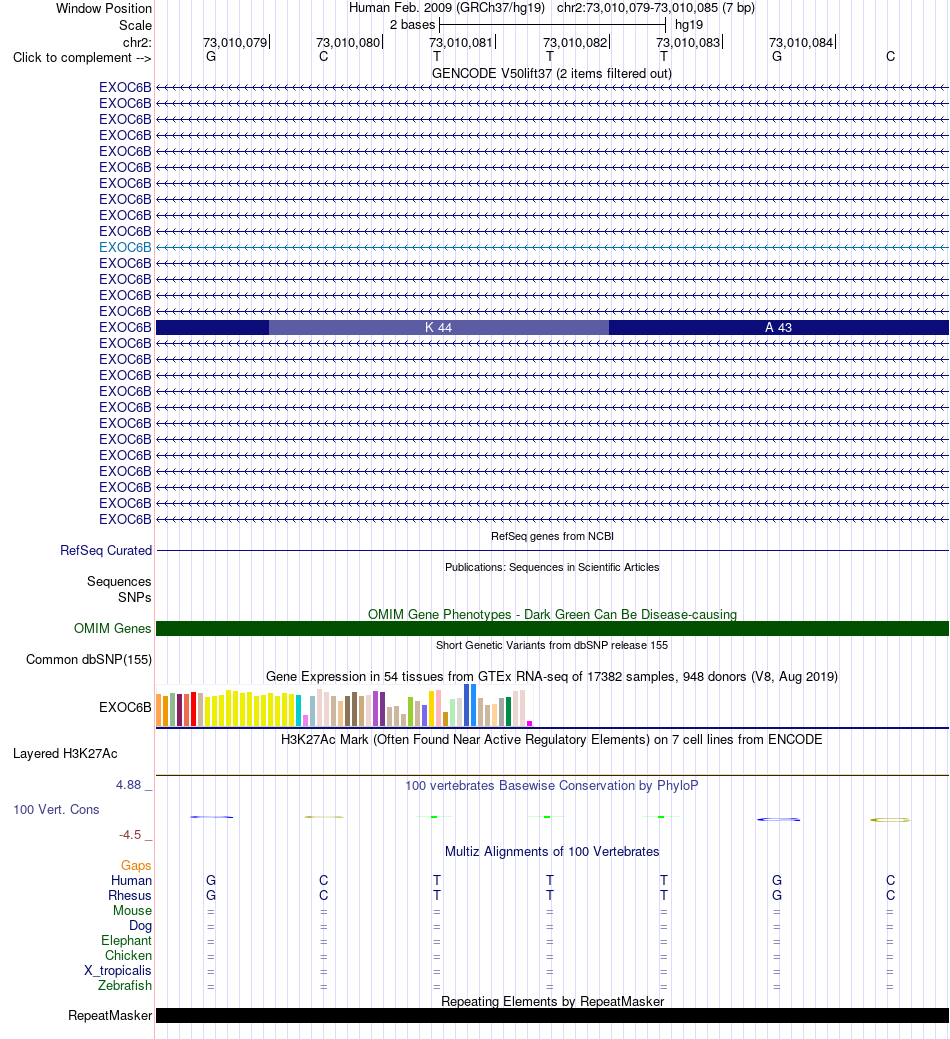Viewport: 950px width, 1039px height.
Task: Click the 'hg19' text beside the scale bar
Action: click(x=689, y=25)
